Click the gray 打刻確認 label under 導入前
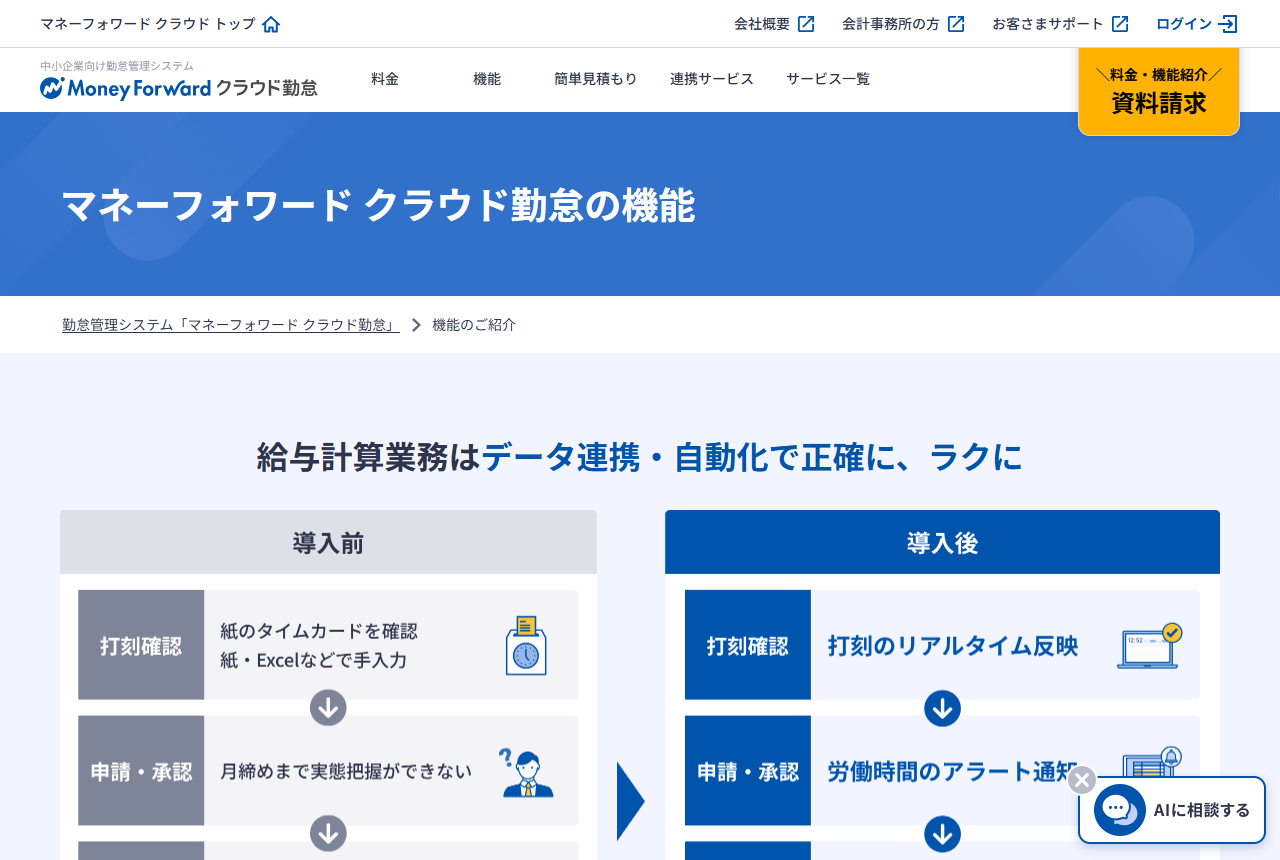 141,645
